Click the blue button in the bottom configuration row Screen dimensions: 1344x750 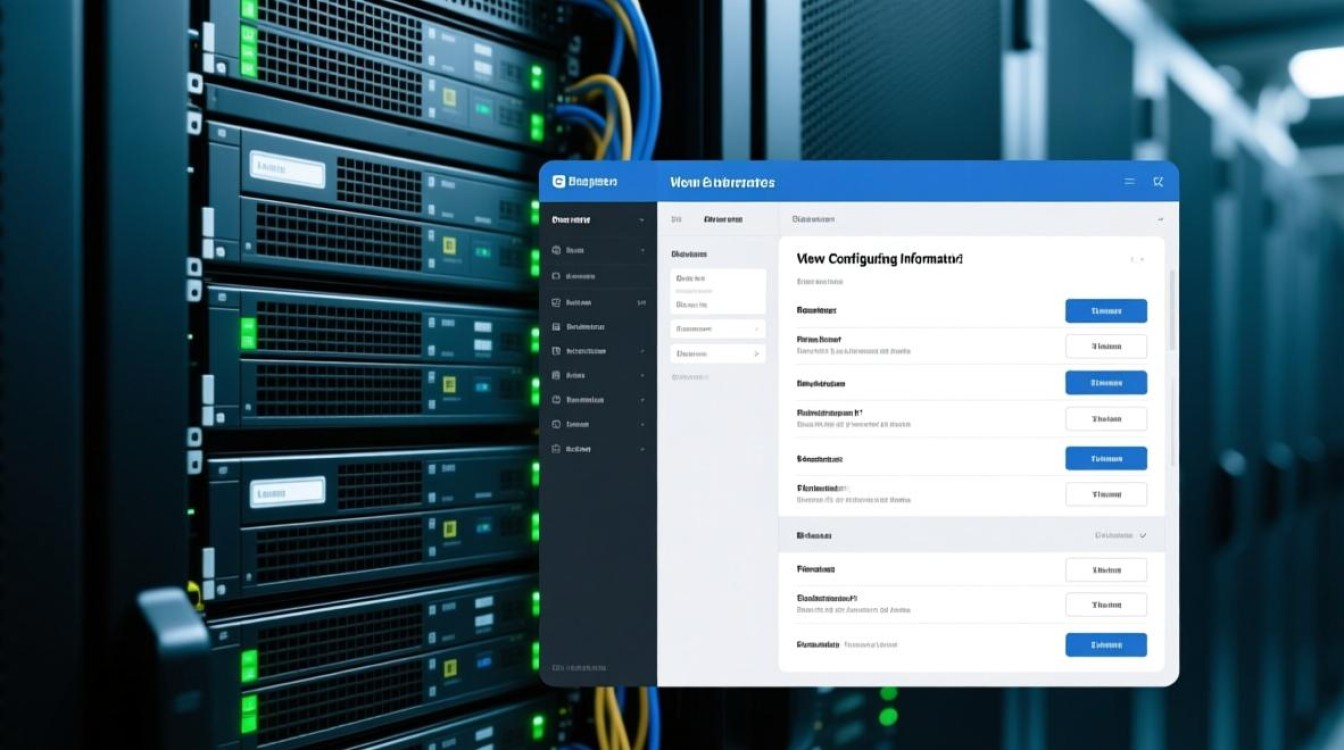coord(1105,645)
